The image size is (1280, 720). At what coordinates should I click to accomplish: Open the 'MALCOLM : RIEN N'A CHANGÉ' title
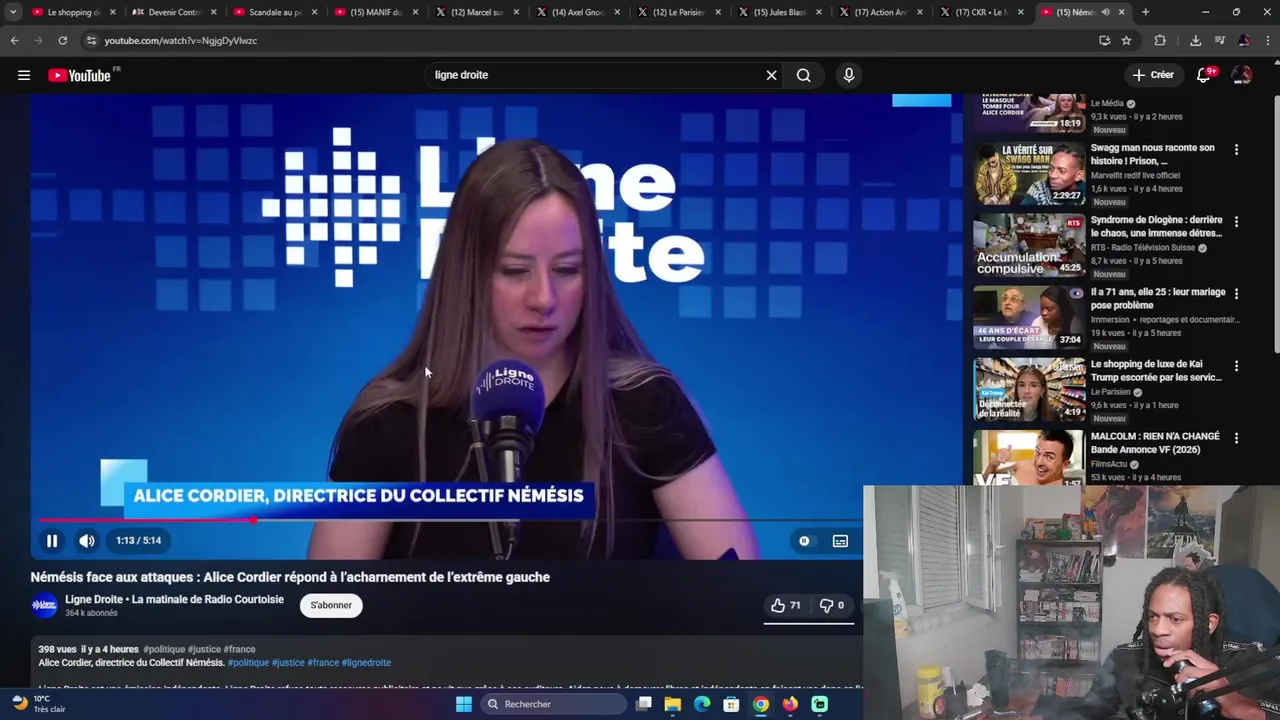pyautogui.click(x=1155, y=443)
